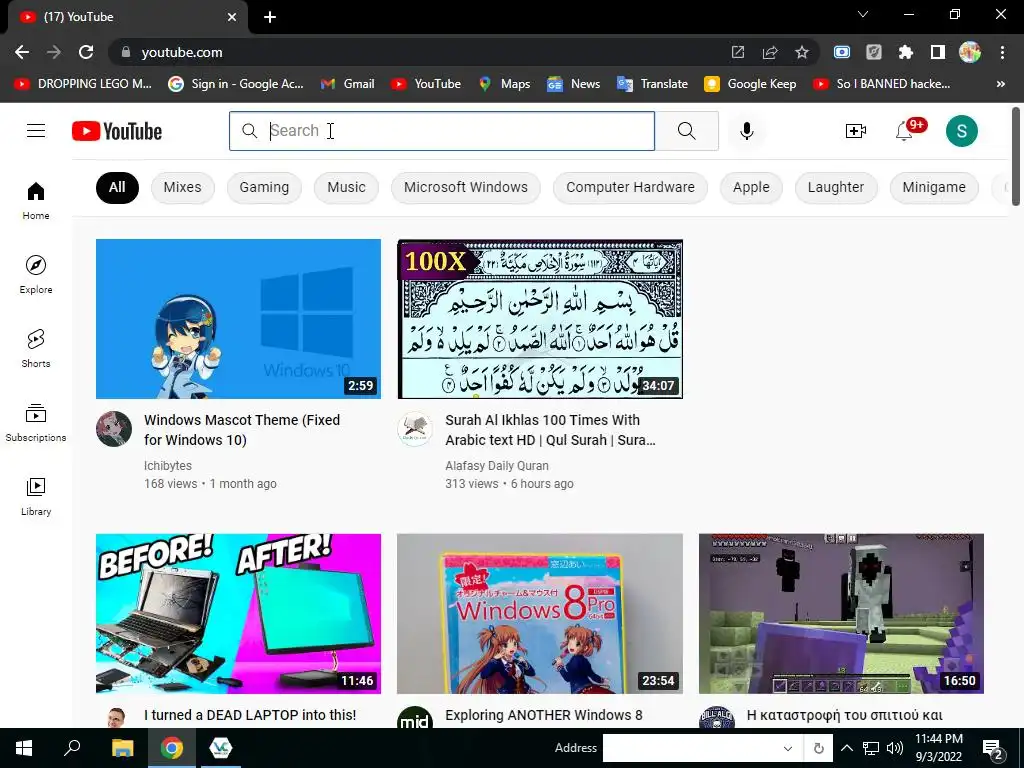Viewport: 1024px width, 768px height.
Task: Open the tab search dropdown arrow
Action: pyautogui.click(x=863, y=14)
